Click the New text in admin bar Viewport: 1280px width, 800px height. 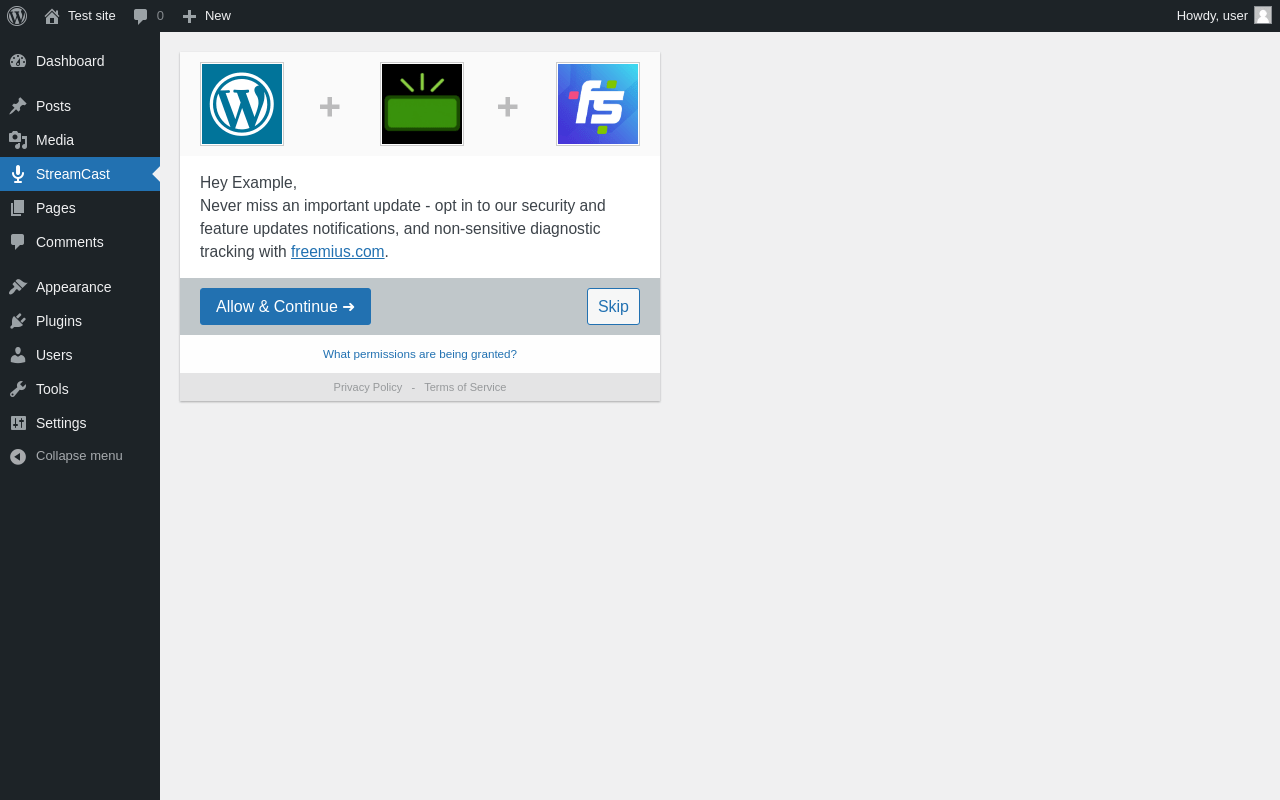(218, 16)
